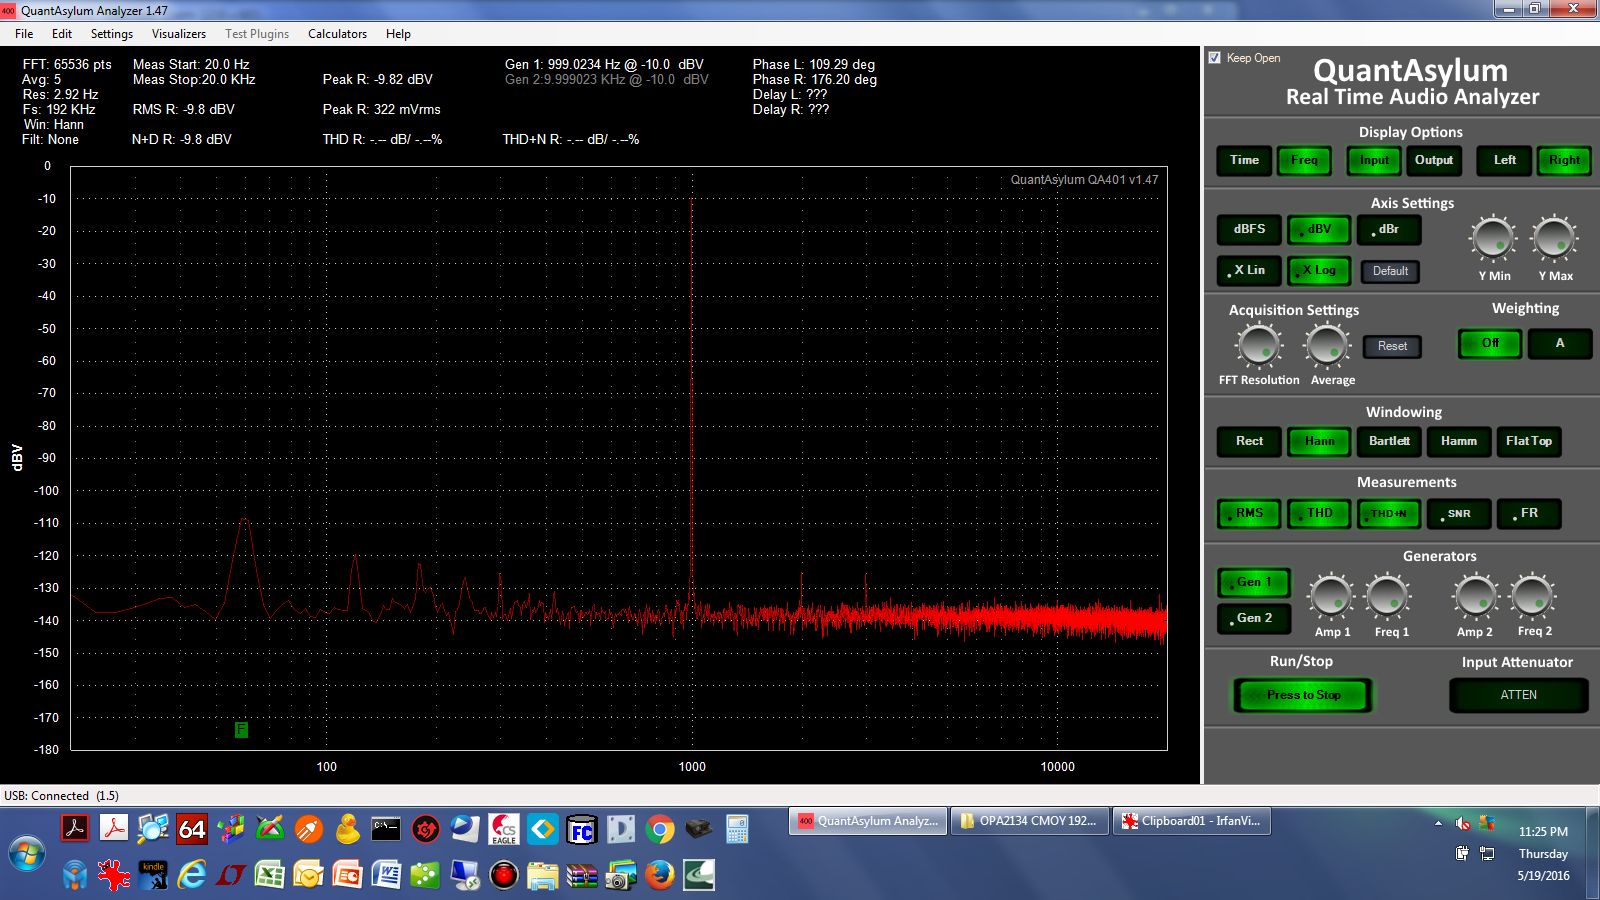Switch to OPA2134 CMOY taskbar window
The image size is (1600, 900).
1029,821
